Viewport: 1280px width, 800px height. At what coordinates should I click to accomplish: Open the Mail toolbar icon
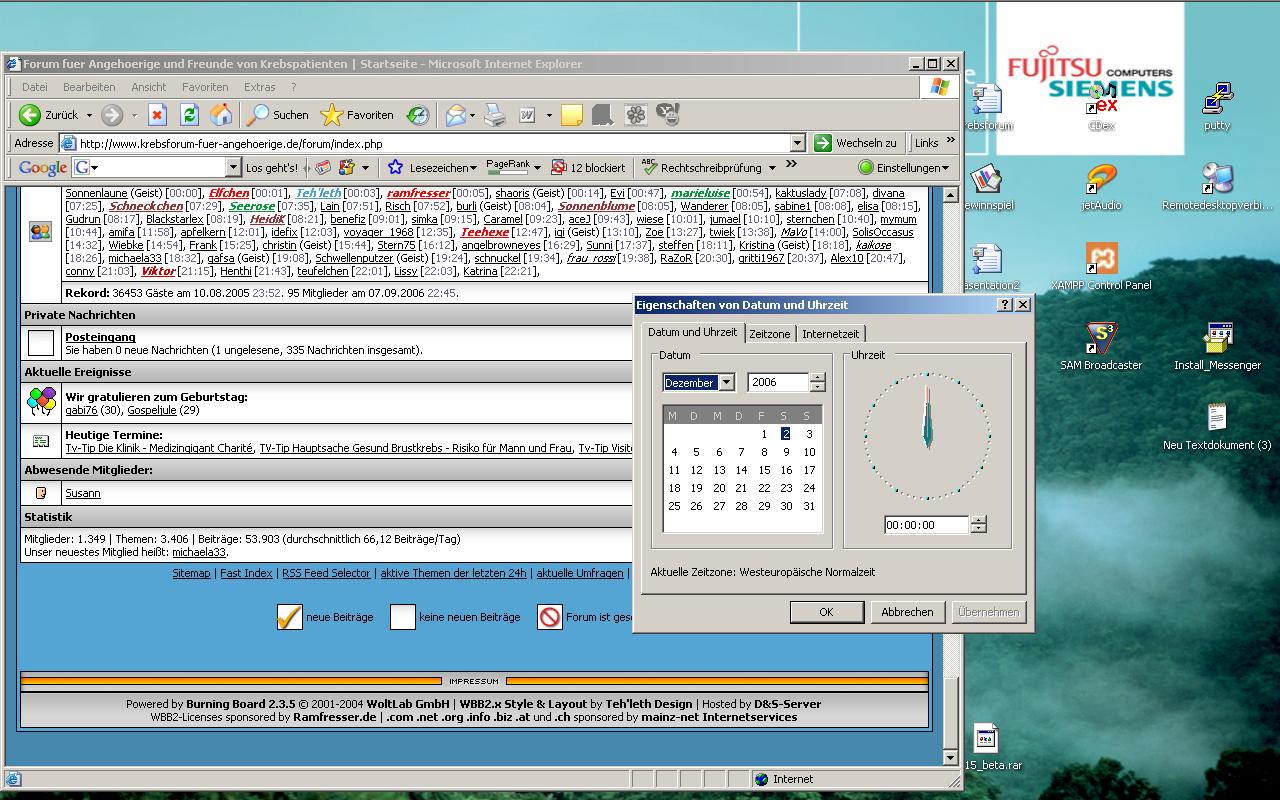click(x=455, y=115)
